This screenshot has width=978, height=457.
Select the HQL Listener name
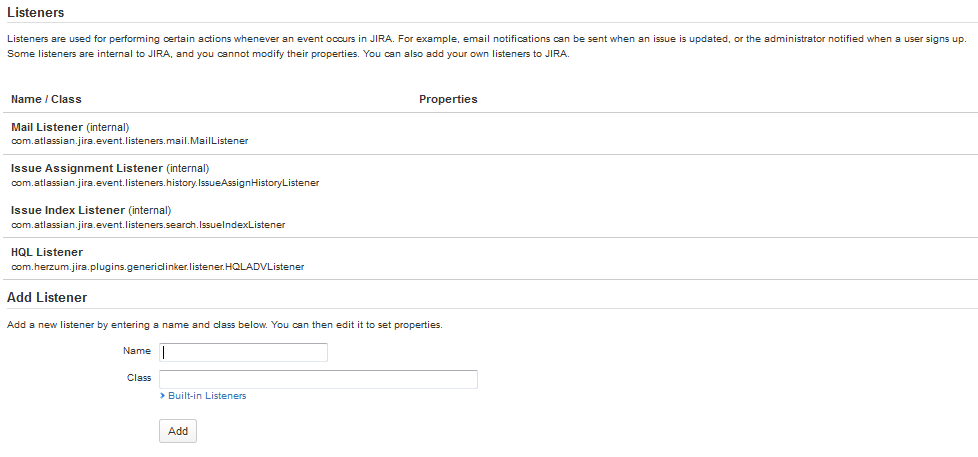(x=47, y=252)
